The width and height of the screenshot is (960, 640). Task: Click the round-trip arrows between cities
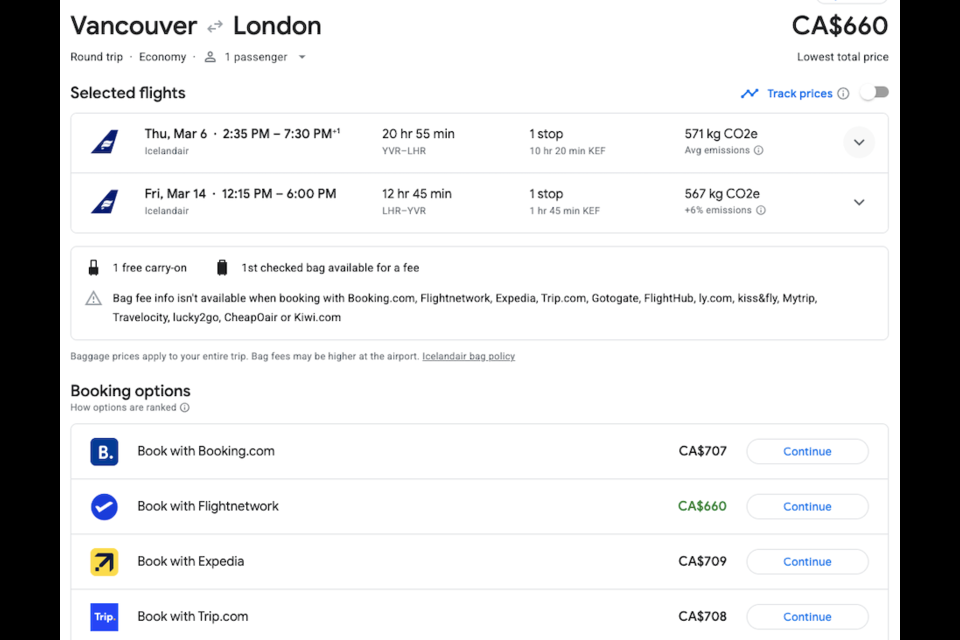click(x=215, y=26)
